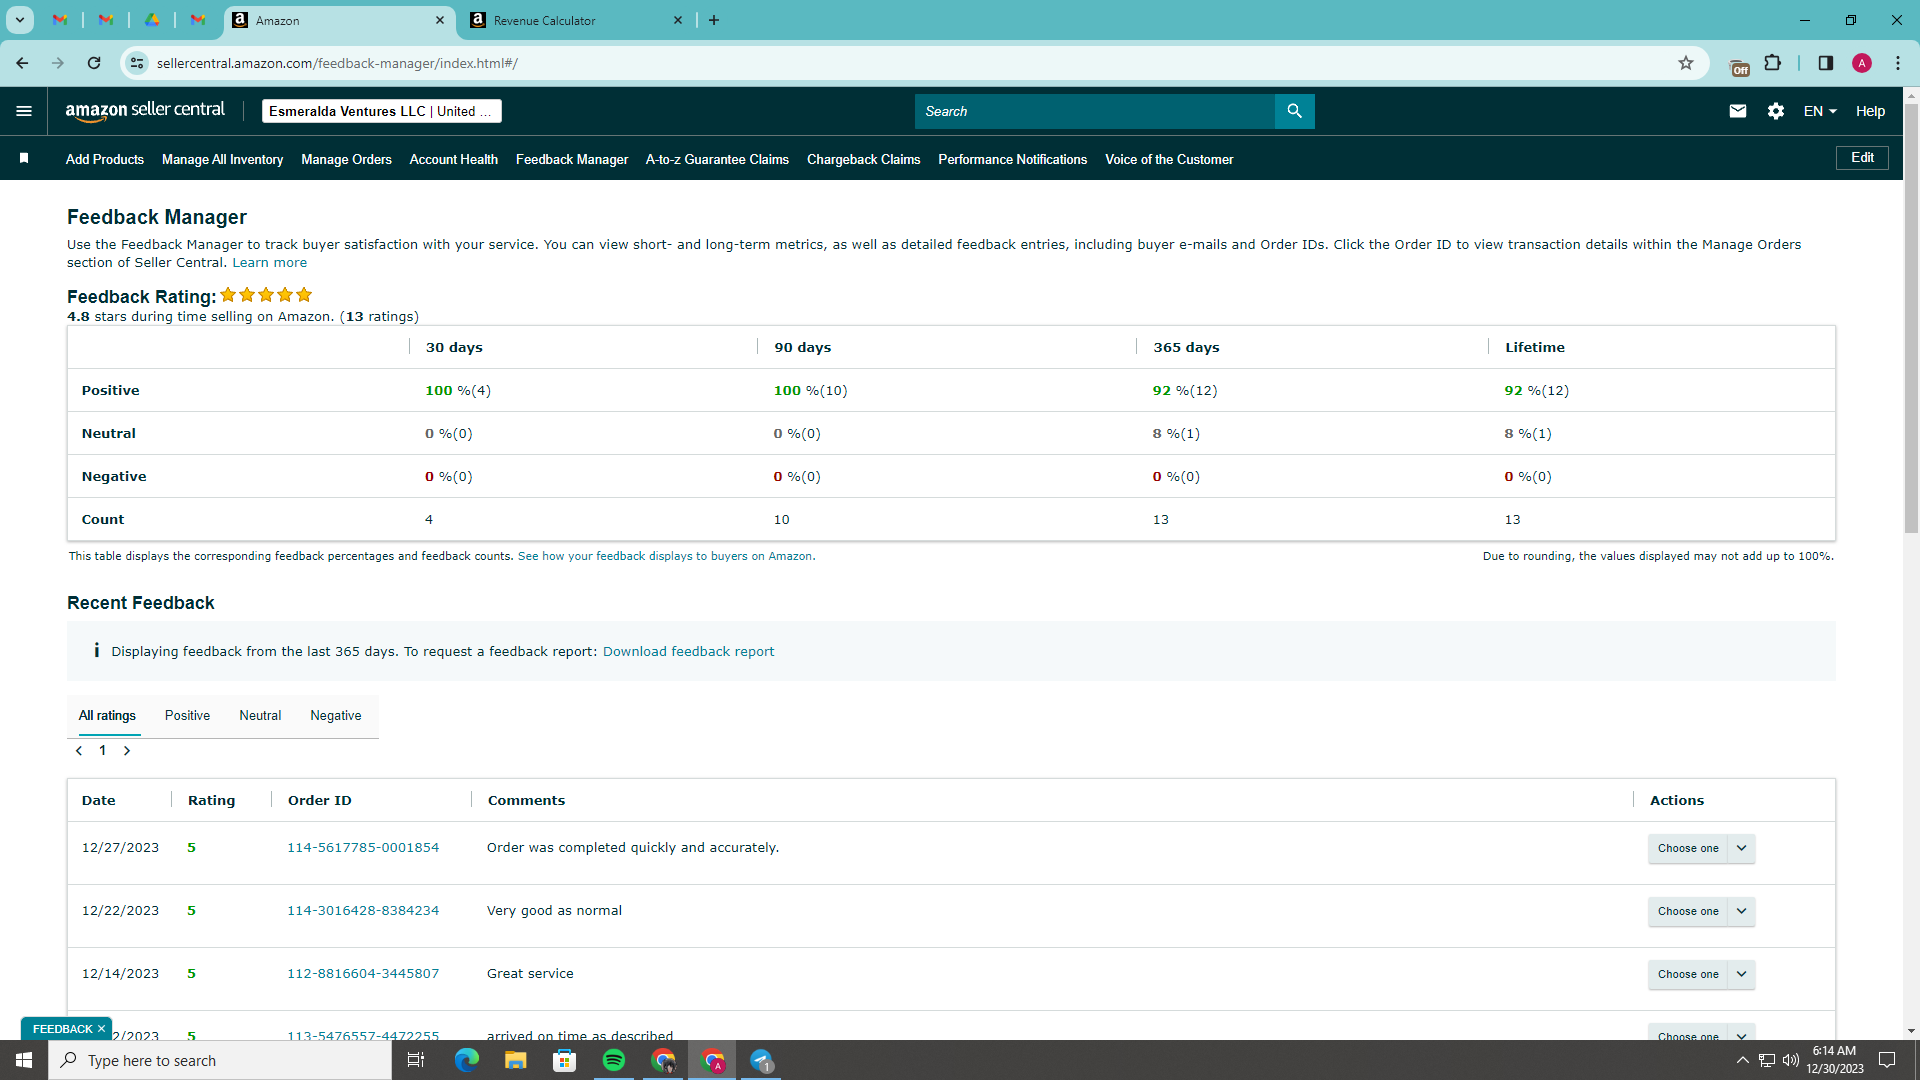
Task: Open the tab search dropdown in Chrome
Action: point(19,20)
